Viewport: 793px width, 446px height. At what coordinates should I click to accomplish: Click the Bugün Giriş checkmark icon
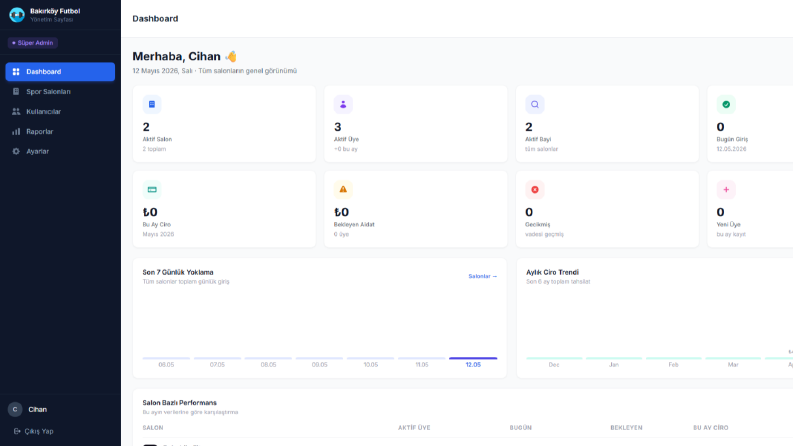pos(726,104)
